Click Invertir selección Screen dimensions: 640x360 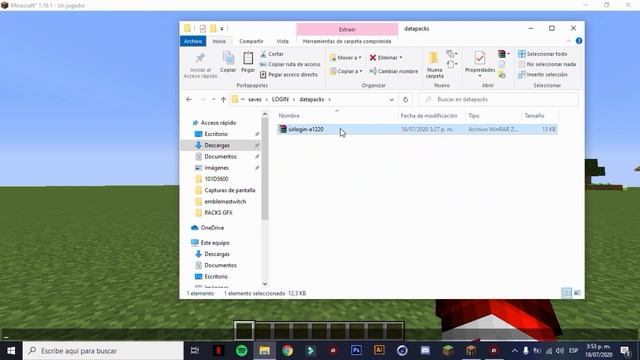(542, 75)
